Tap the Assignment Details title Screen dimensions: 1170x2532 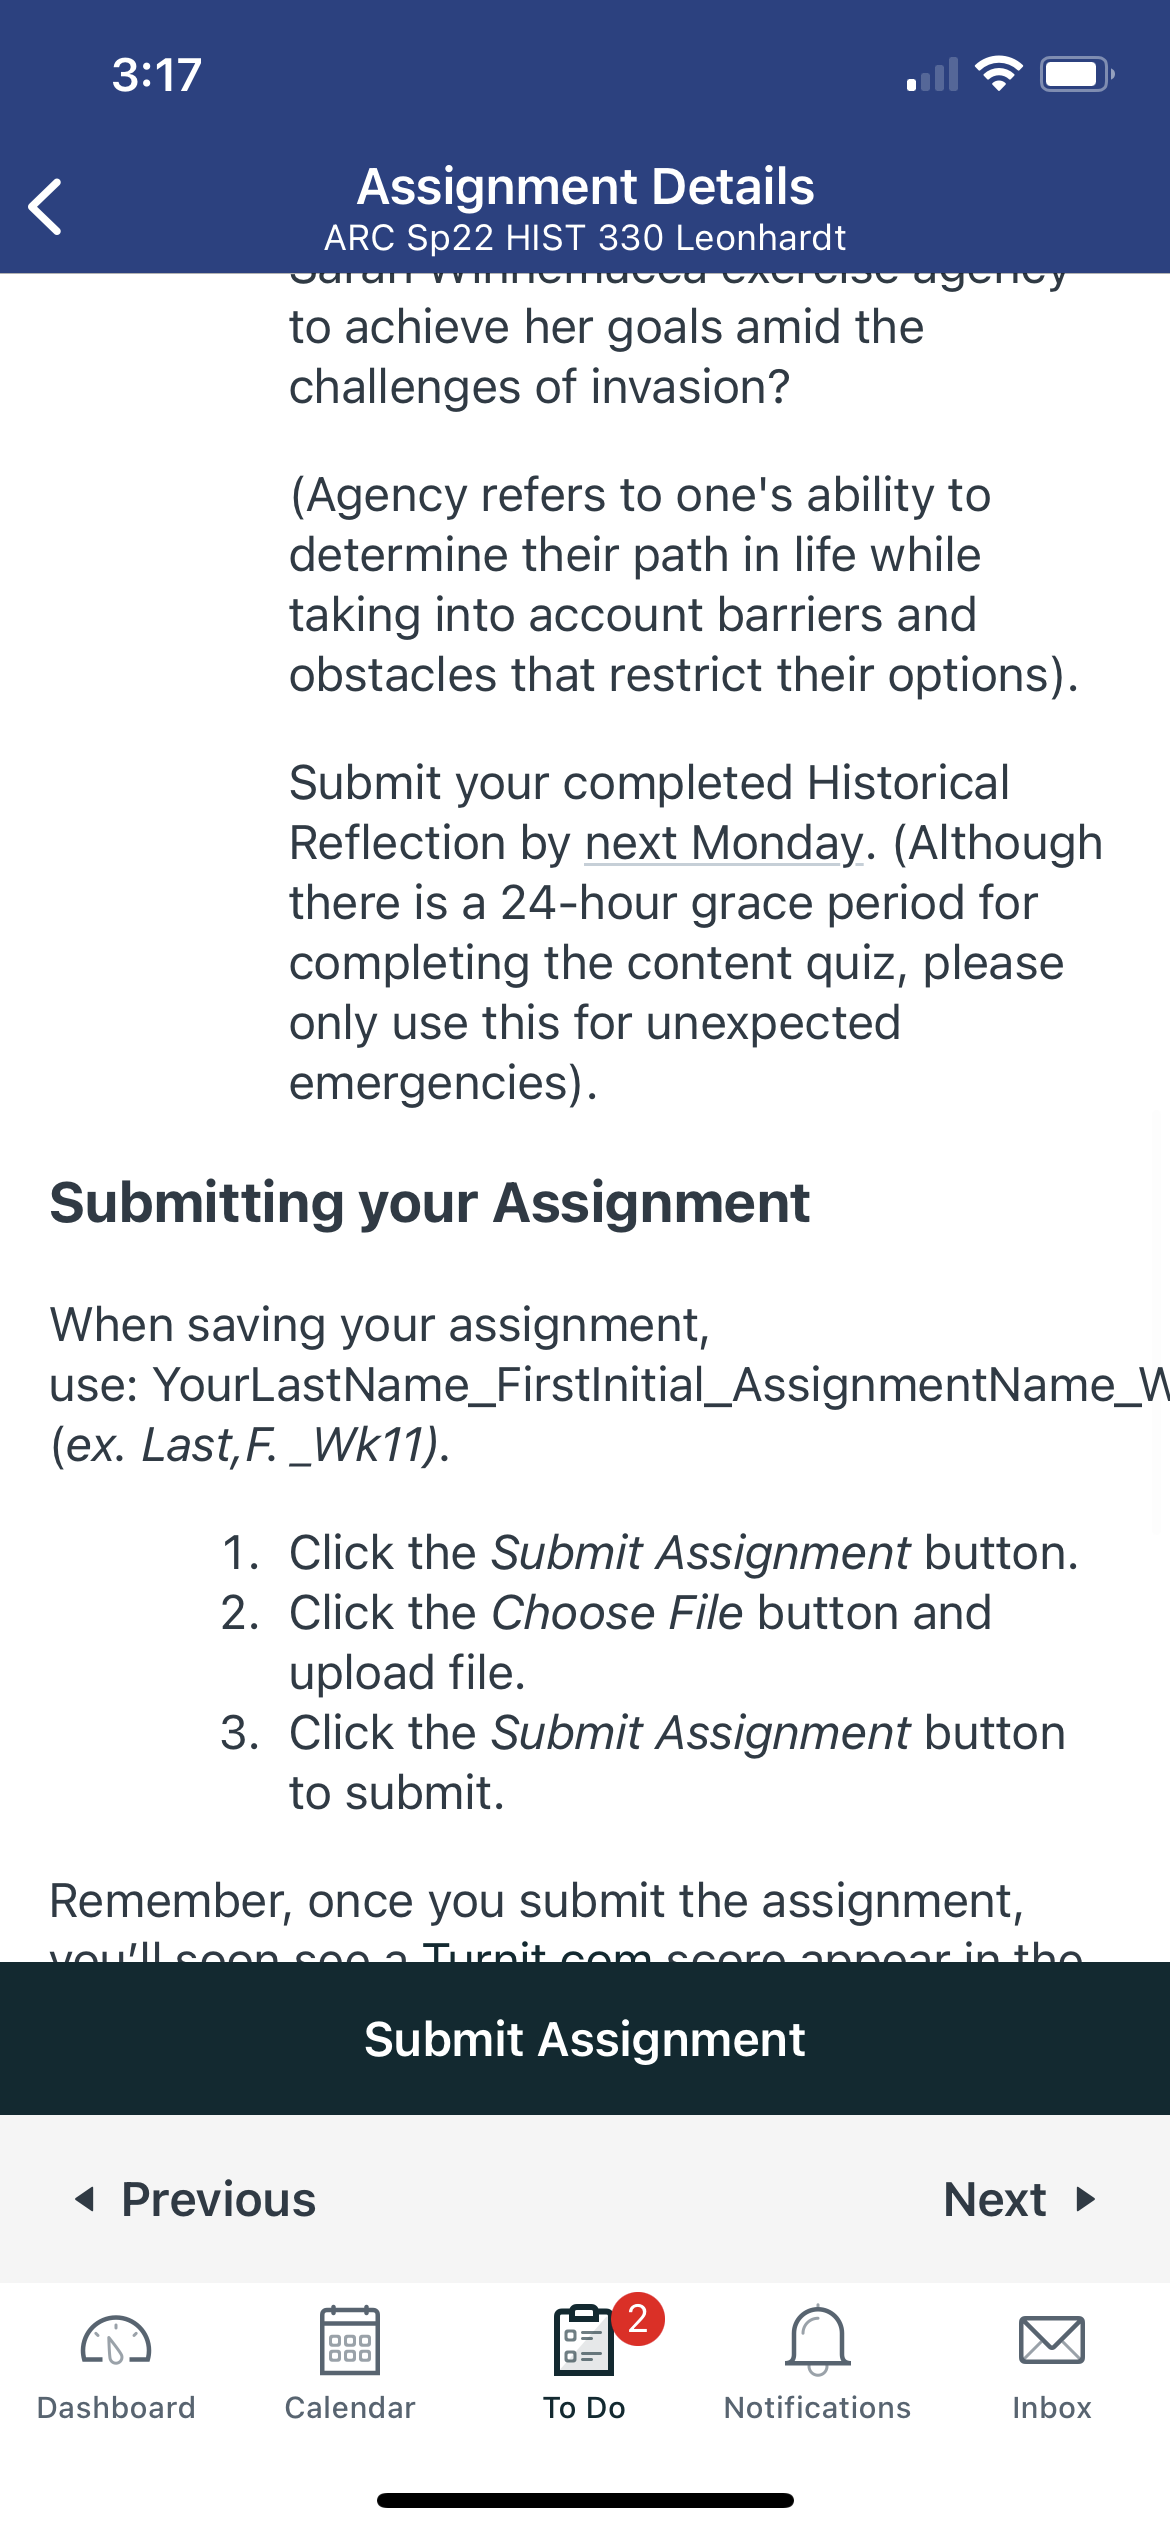click(x=586, y=187)
